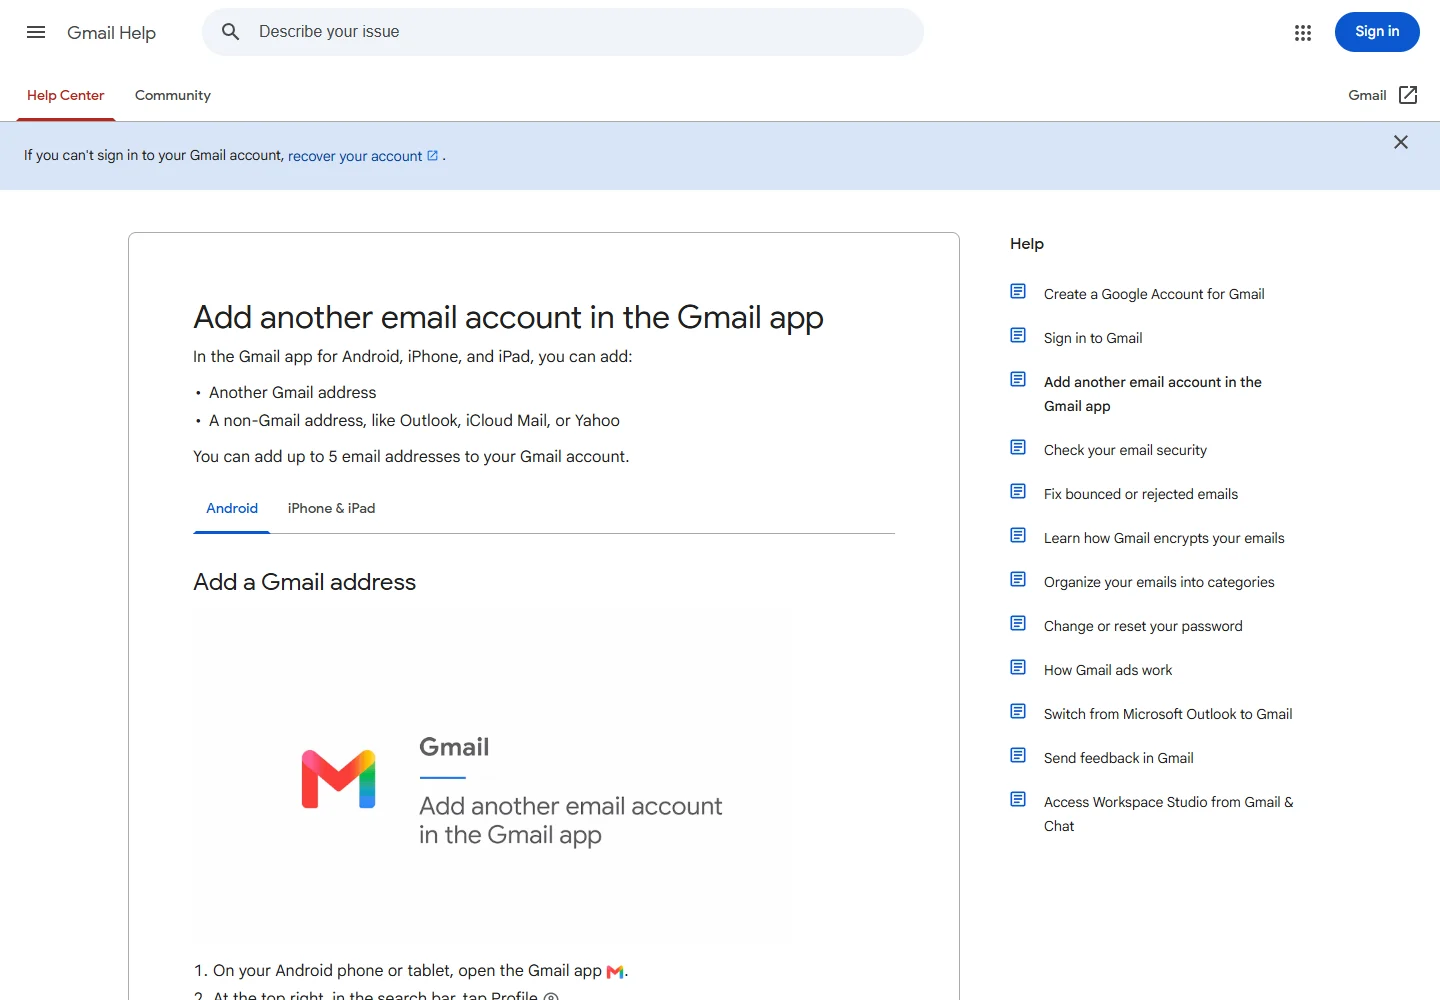Viewport: 1440px width, 1000px height.
Task: Click the Help sidebar heading
Action: [x=1027, y=244]
